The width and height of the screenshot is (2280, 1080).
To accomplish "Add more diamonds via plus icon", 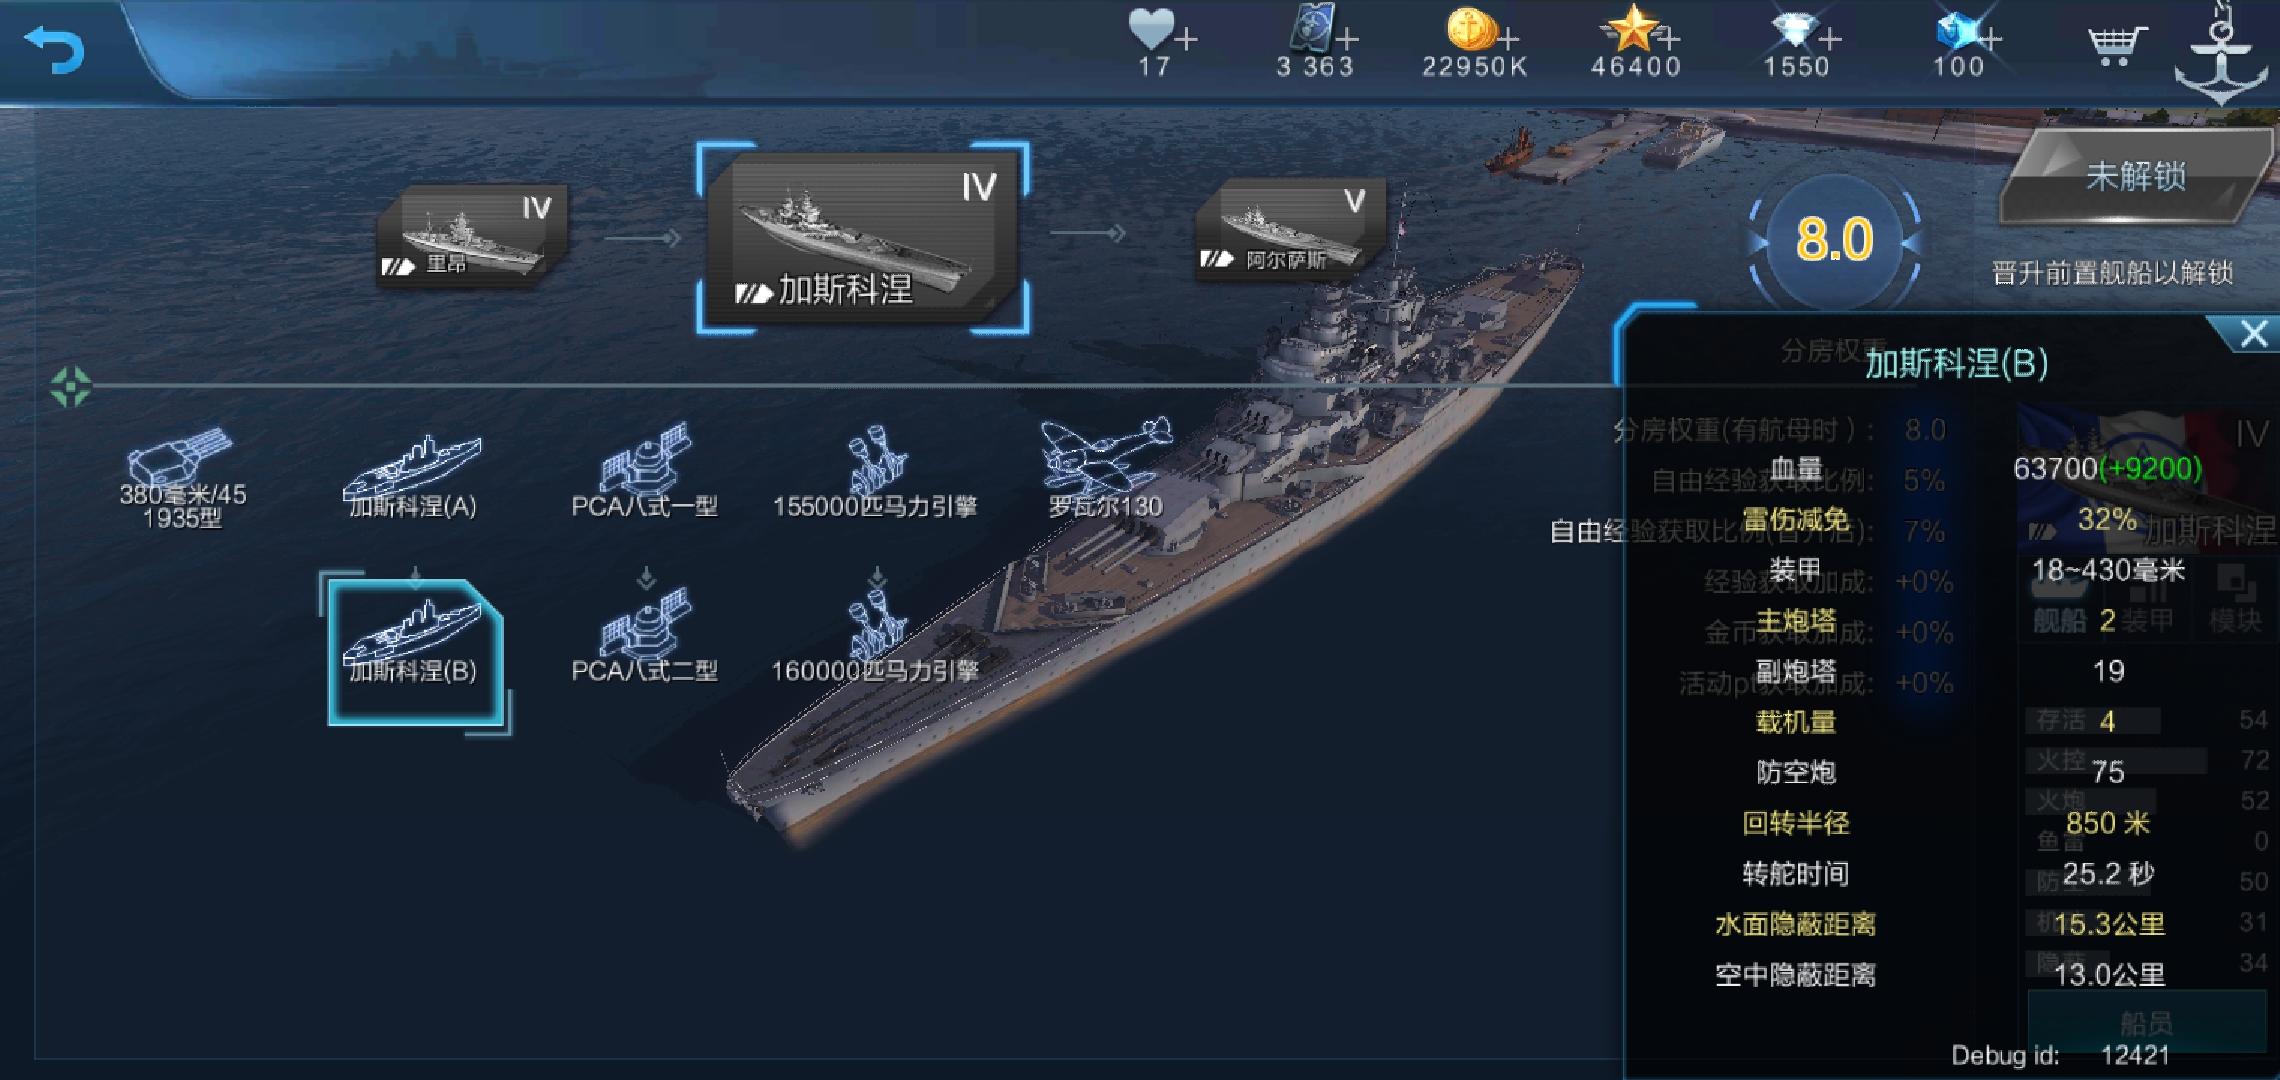I will [x=1830, y=40].
